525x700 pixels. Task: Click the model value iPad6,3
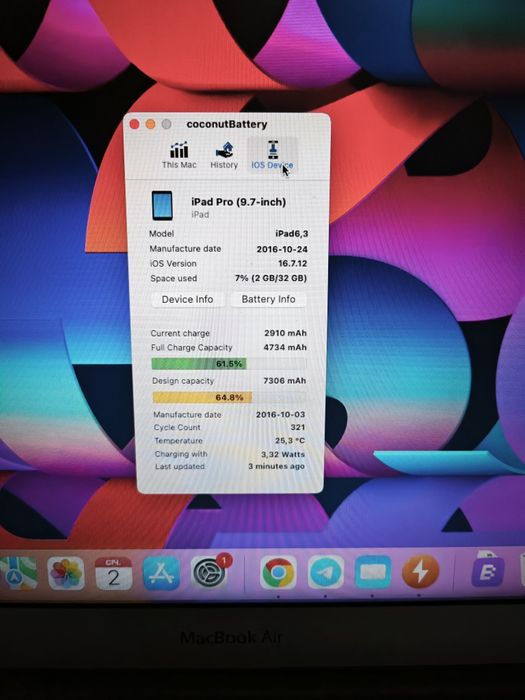(292, 233)
